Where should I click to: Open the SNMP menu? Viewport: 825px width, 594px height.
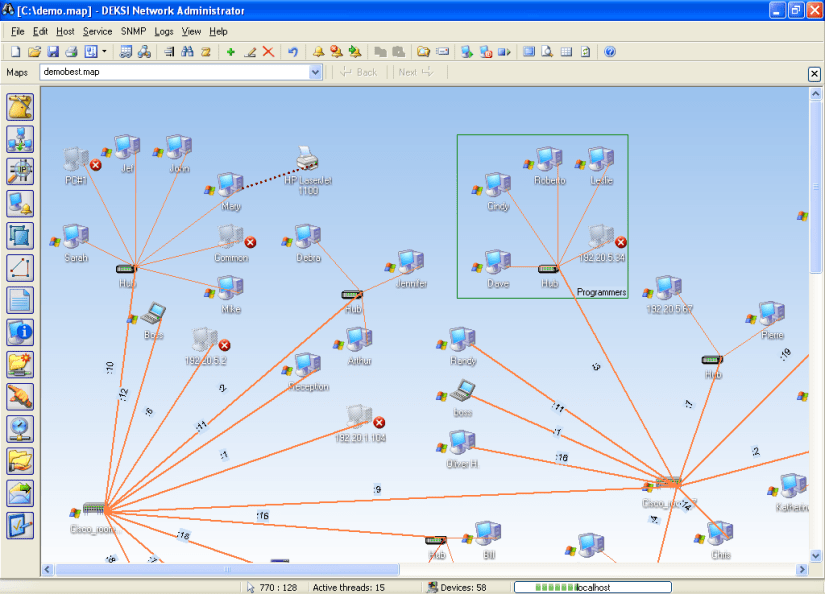point(133,32)
